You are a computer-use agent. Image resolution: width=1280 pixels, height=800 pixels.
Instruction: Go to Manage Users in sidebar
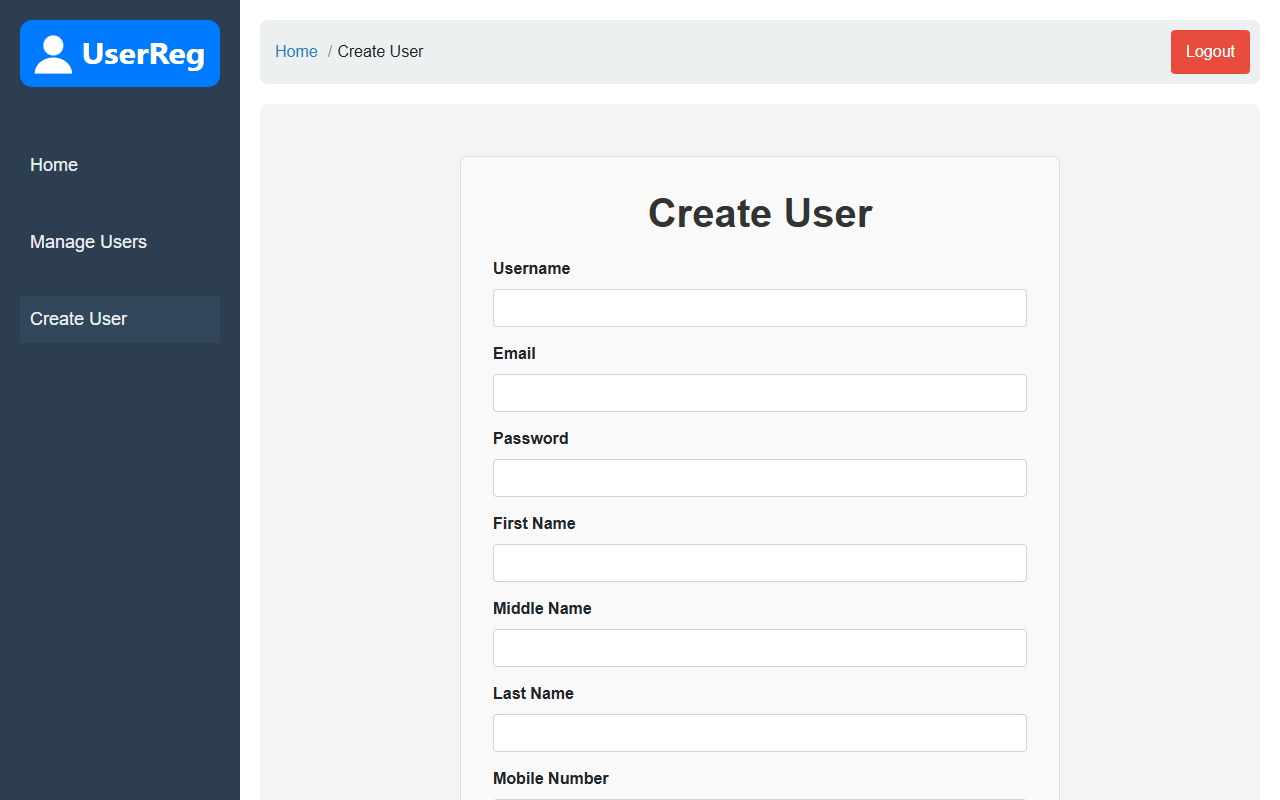point(120,242)
